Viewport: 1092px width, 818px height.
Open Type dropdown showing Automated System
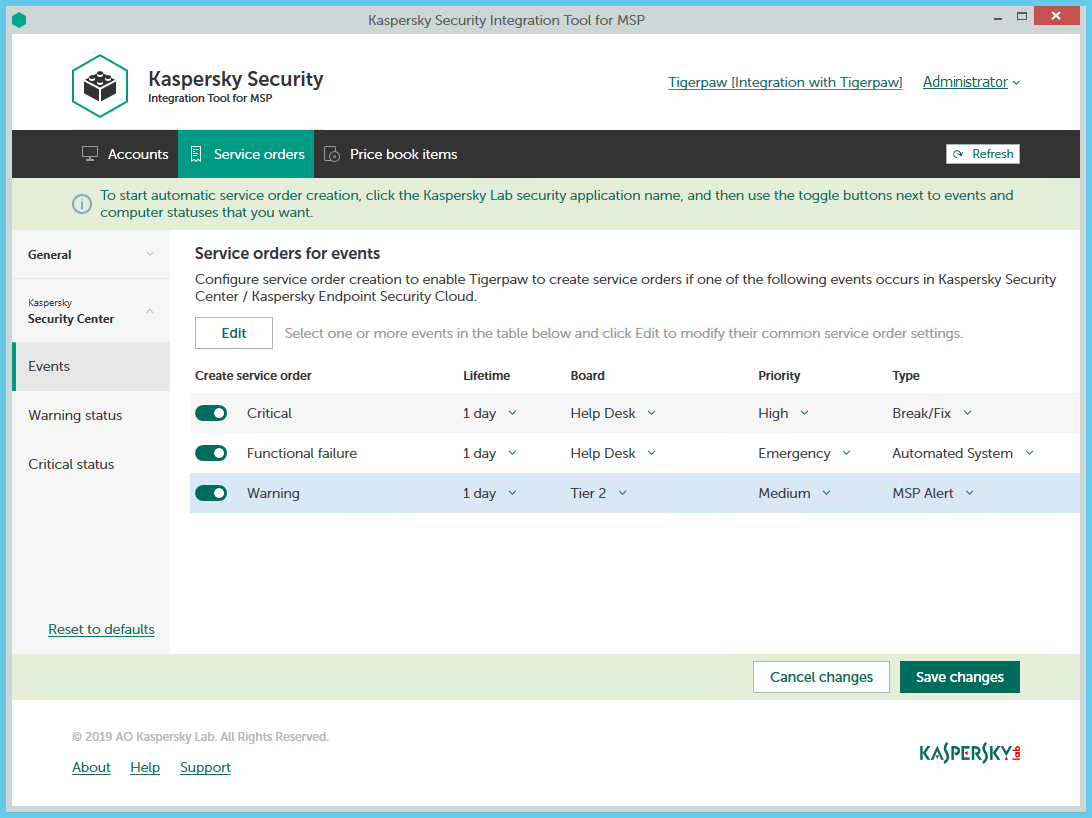tap(962, 453)
